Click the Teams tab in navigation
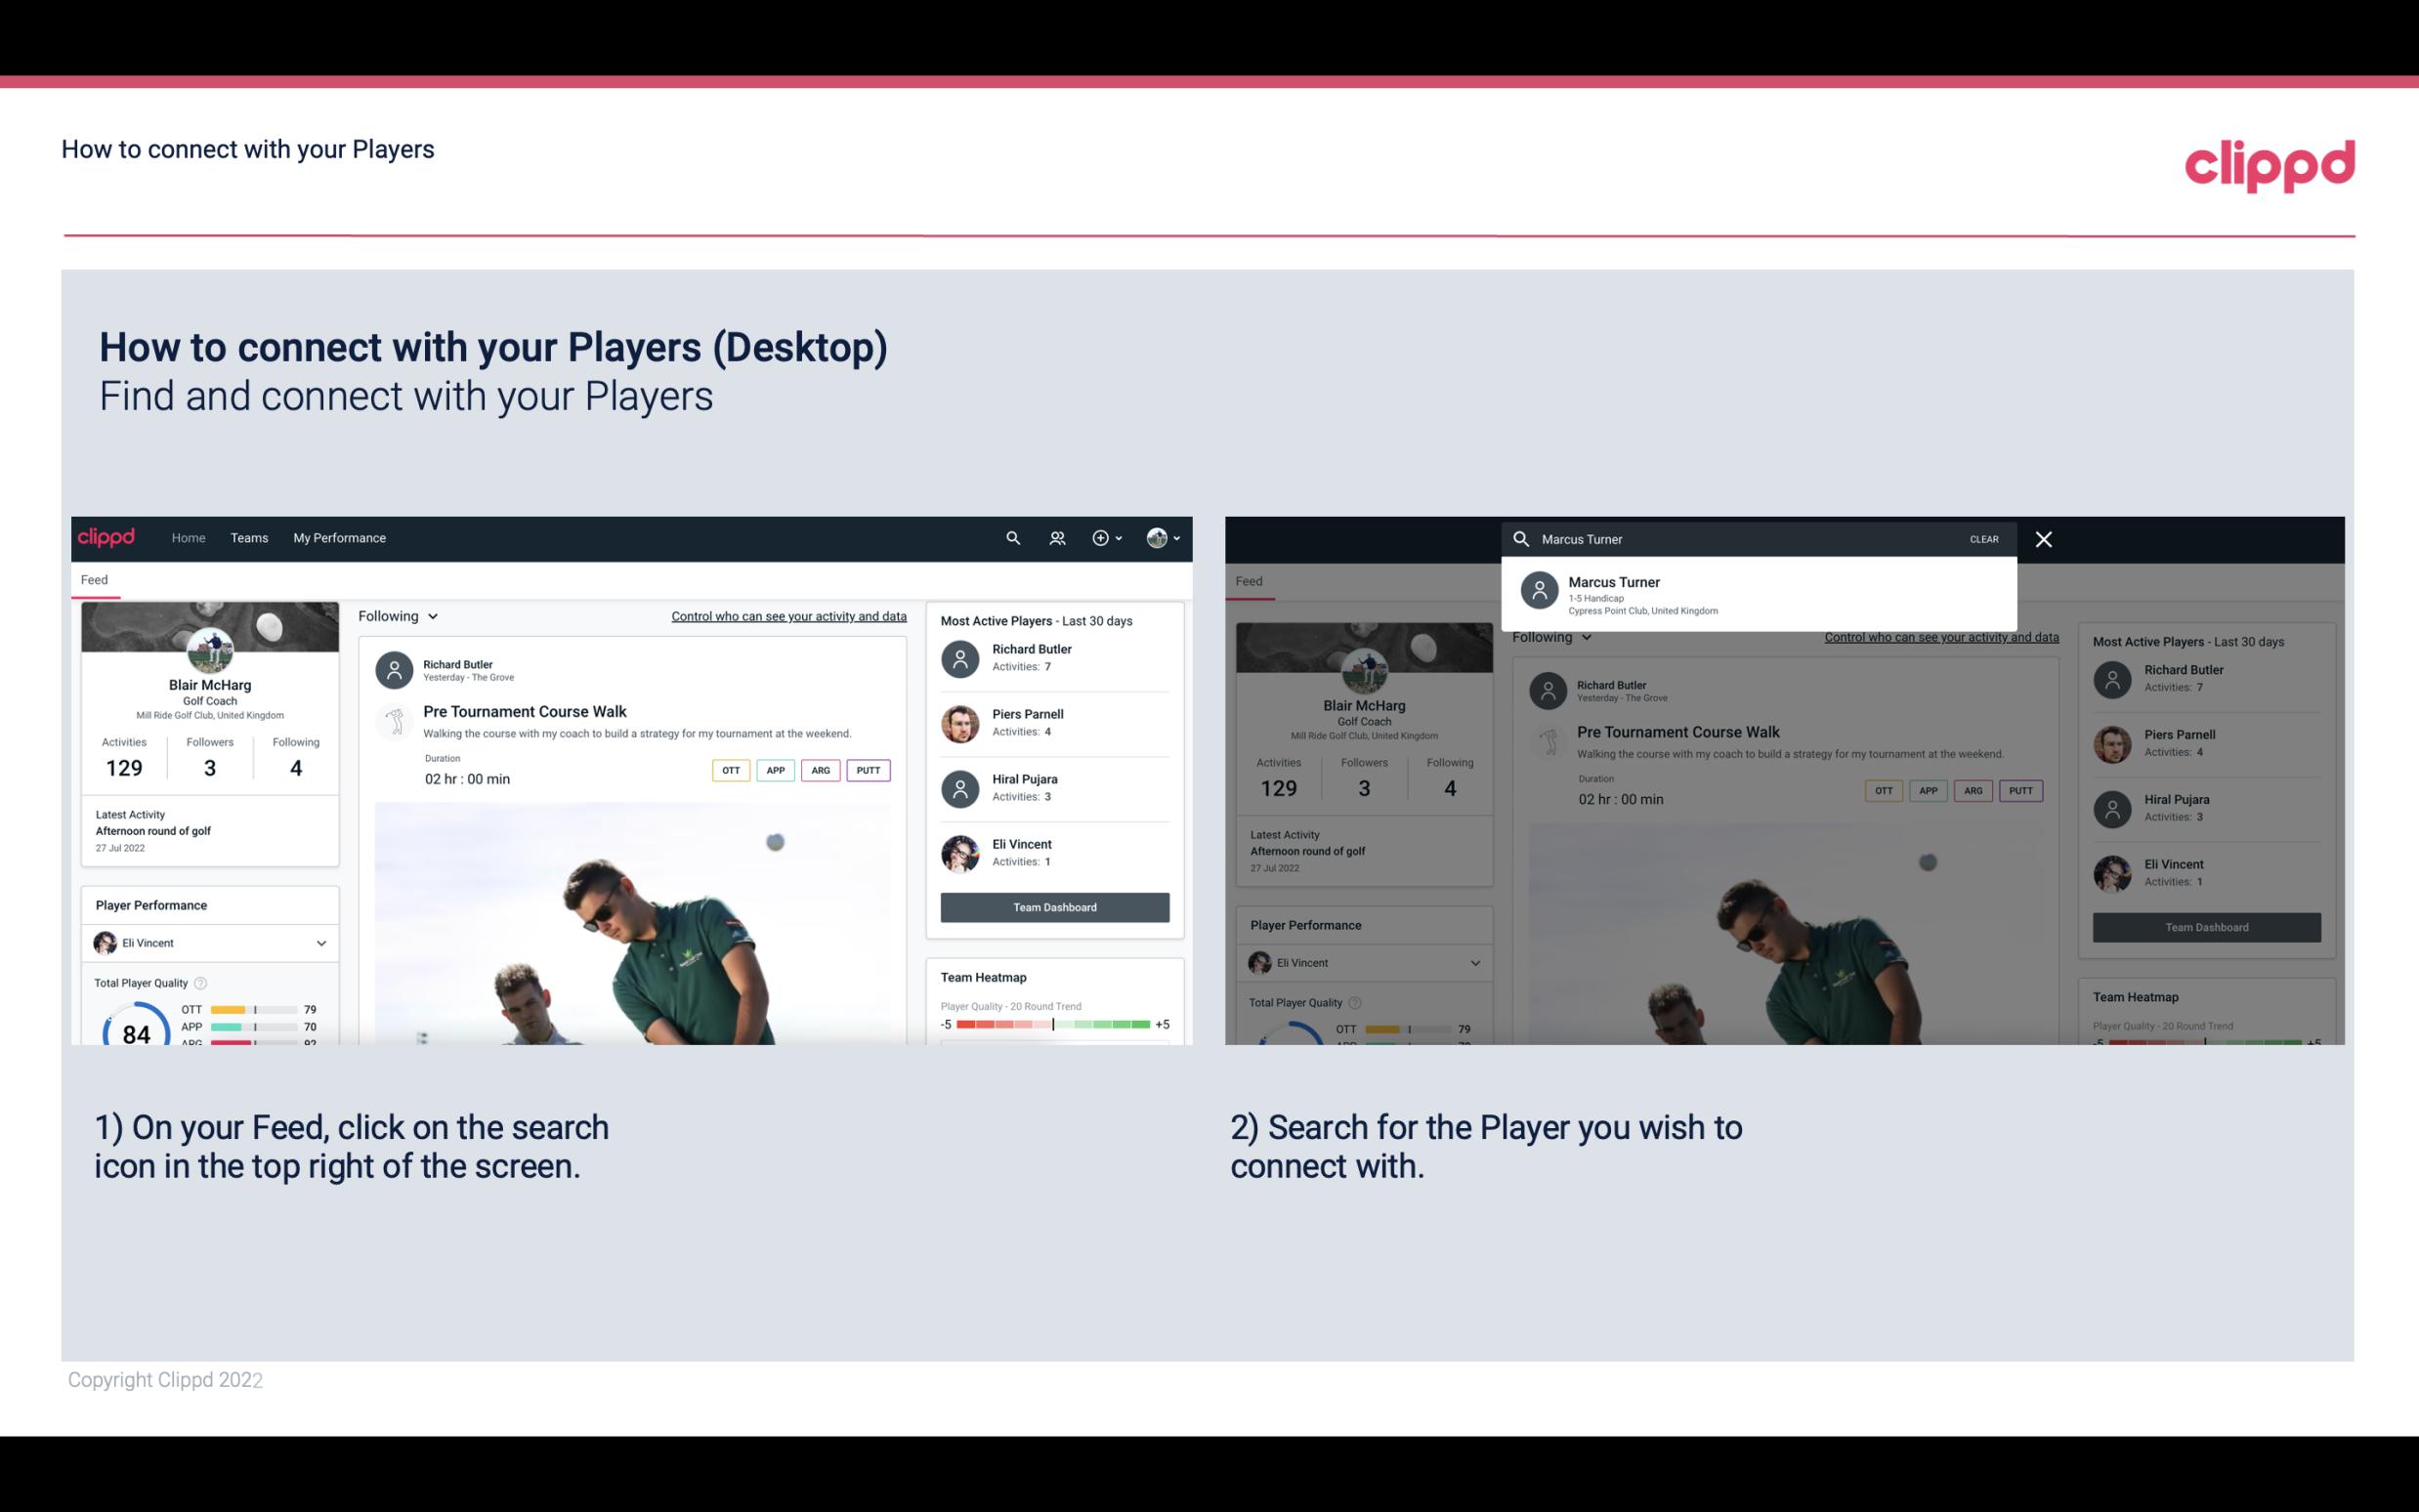 tap(249, 536)
